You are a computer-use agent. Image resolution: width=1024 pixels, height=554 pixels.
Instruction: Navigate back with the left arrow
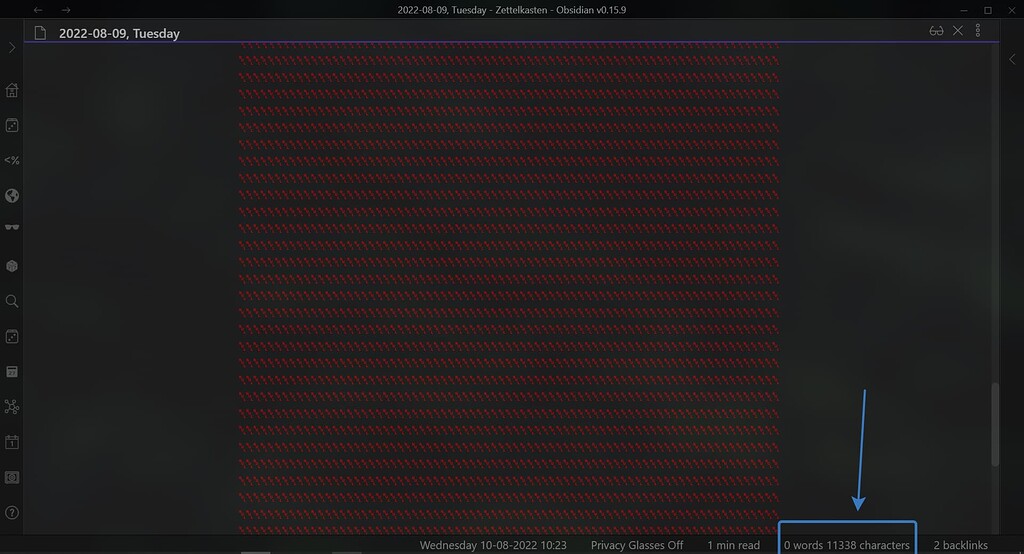click(38, 10)
